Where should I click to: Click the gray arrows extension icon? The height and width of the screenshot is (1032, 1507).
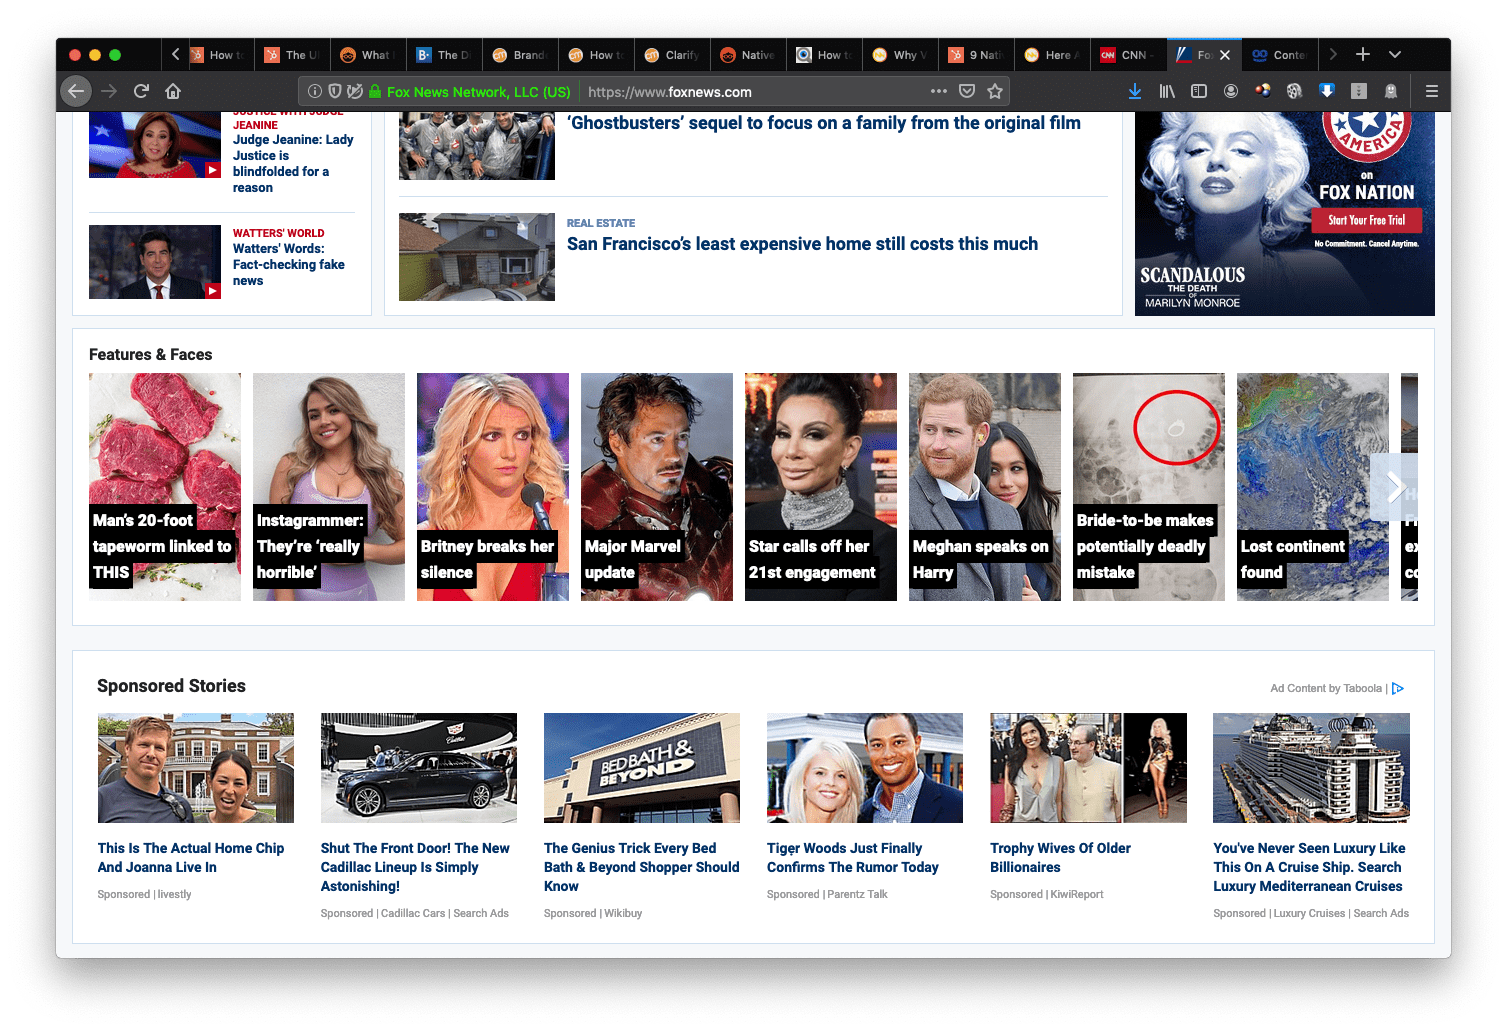click(x=1359, y=91)
